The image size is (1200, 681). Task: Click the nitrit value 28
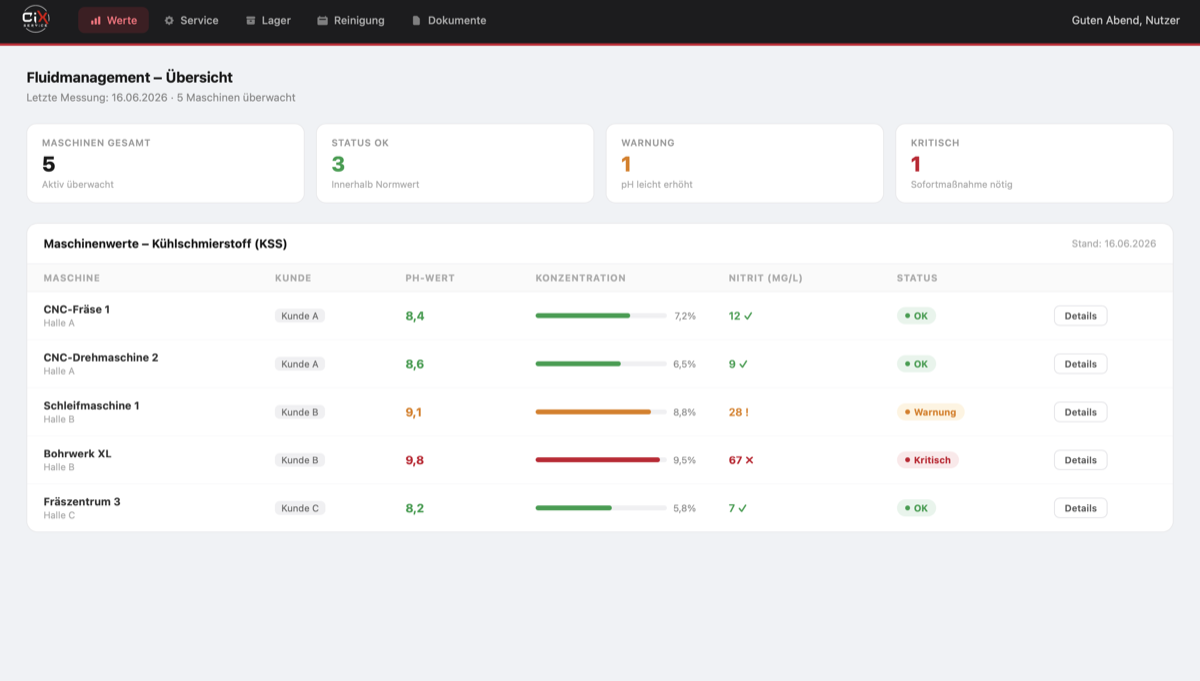[x=738, y=412]
